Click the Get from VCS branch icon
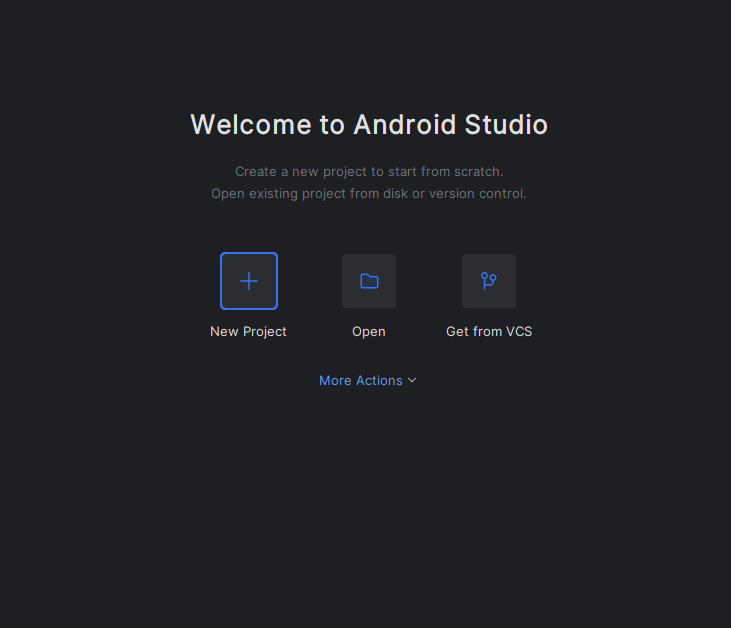Viewport: 731px width, 628px height. [489, 281]
